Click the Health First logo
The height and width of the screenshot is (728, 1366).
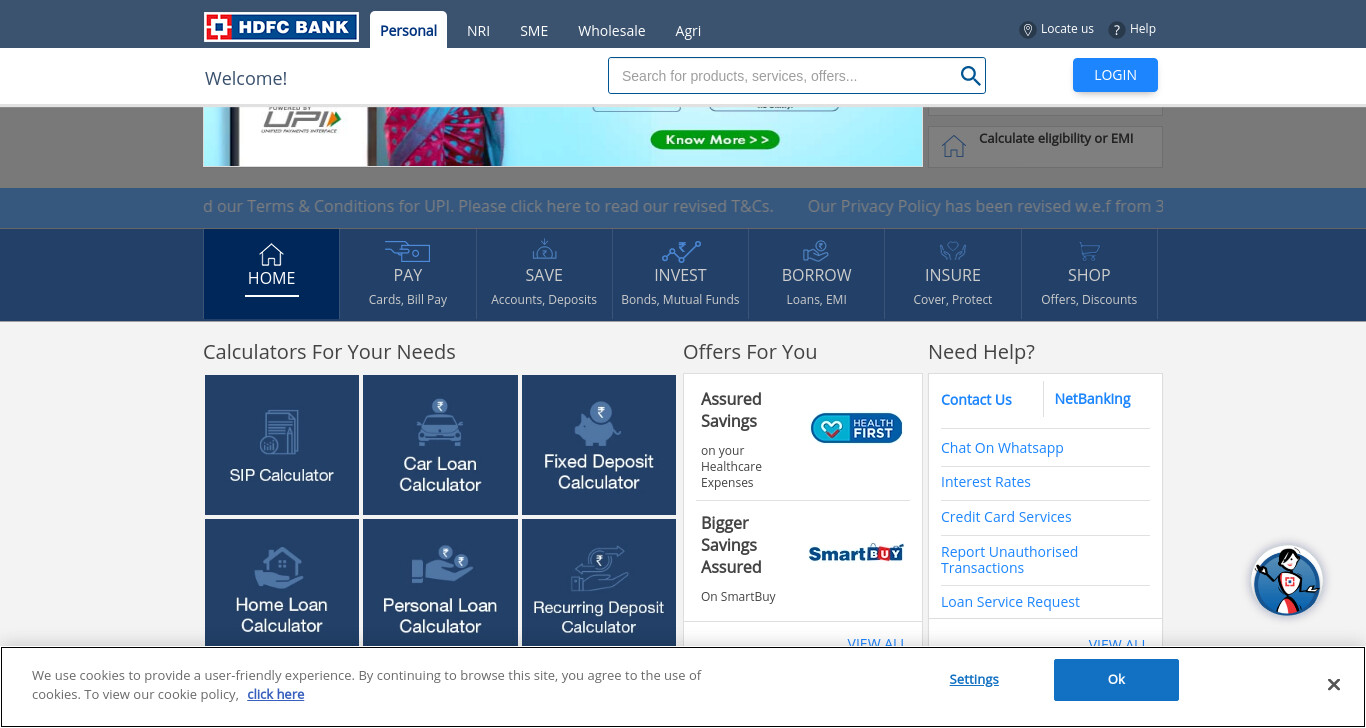(x=856, y=428)
